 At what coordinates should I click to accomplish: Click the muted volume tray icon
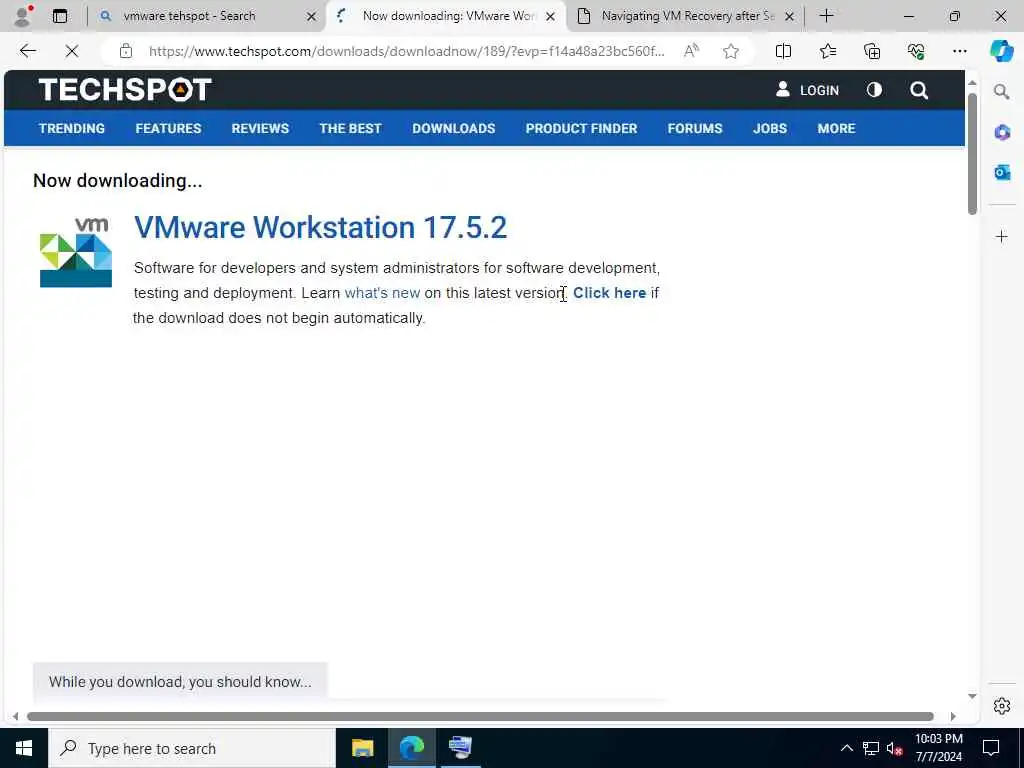[x=895, y=748]
